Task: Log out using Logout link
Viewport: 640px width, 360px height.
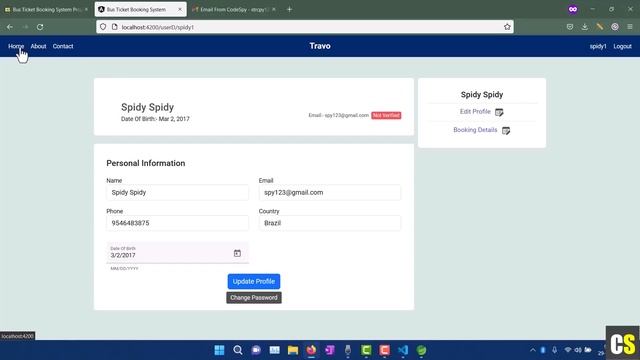Action: point(622,46)
